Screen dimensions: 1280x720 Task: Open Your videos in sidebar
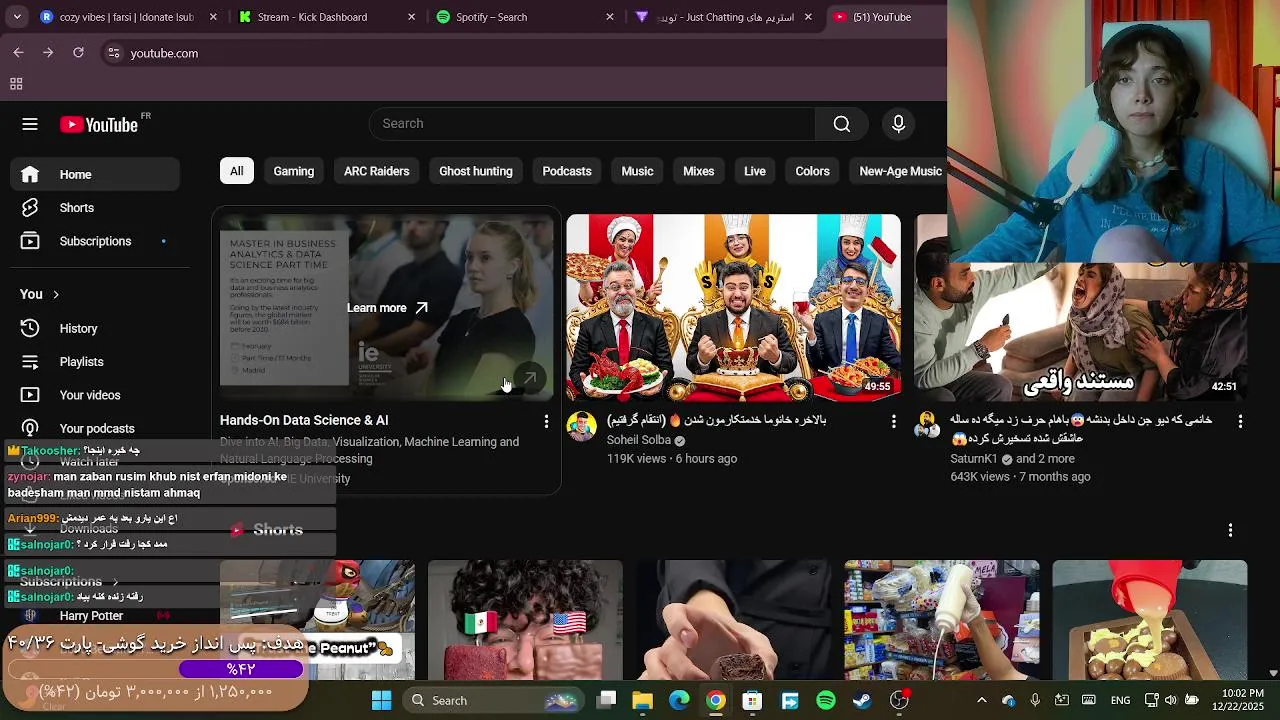pyautogui.click(x=96, y=395)
